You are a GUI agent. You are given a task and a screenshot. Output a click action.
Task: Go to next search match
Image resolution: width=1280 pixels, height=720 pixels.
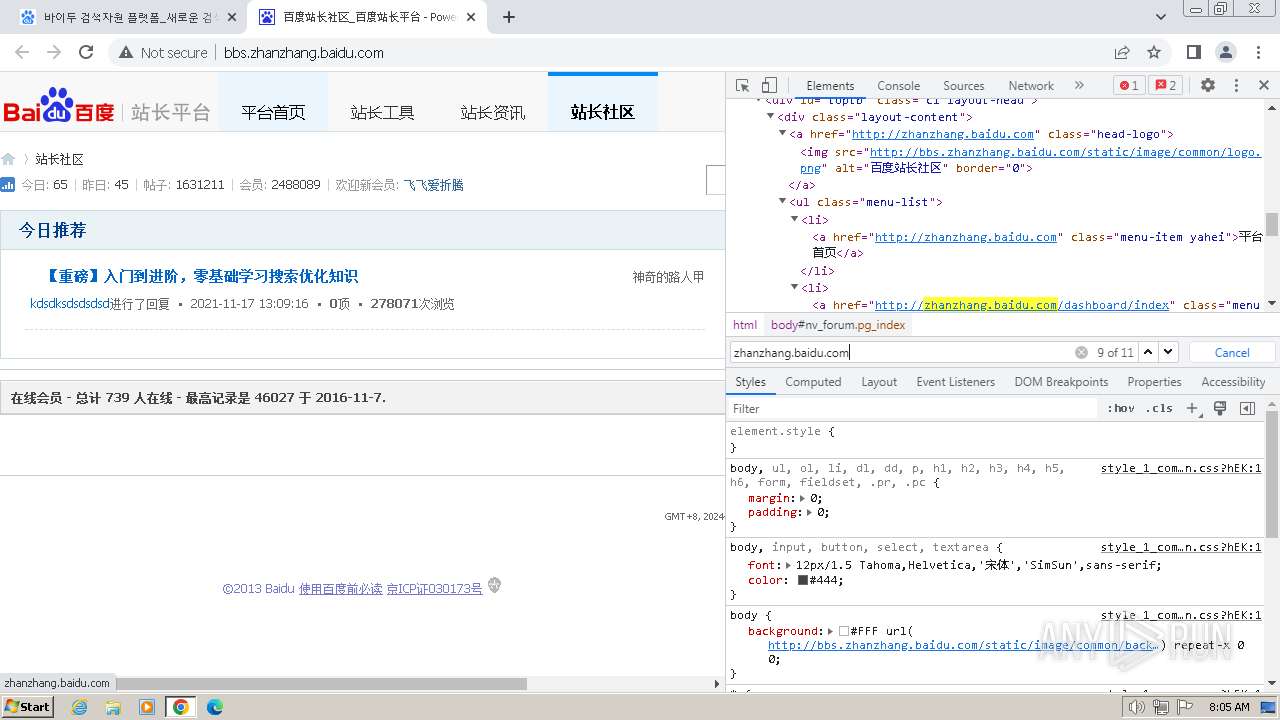tap(1168, 352)
